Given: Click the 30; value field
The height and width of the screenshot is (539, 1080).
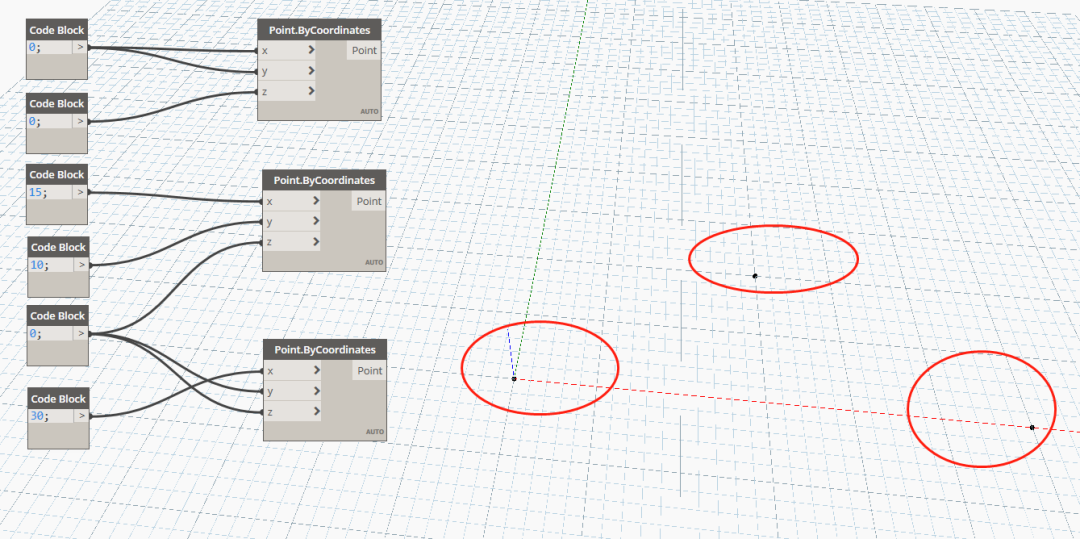Looking at the screenshot, I should point(50,416).
